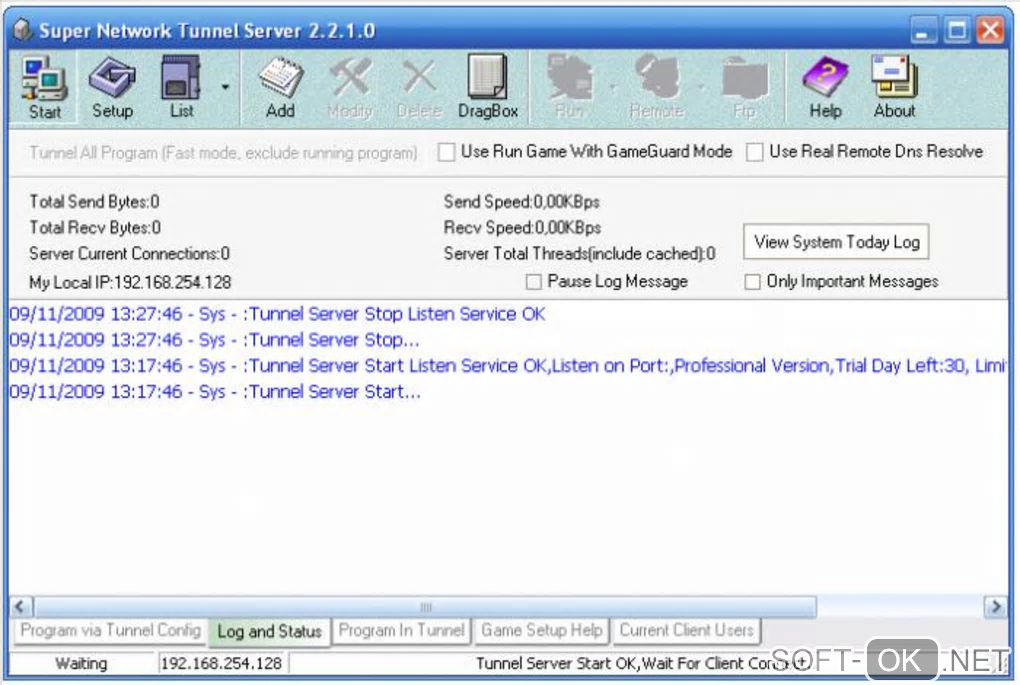Click the 'Total Send Bytes:0' label
1020x685 pixels.
[x=94, y=202]
